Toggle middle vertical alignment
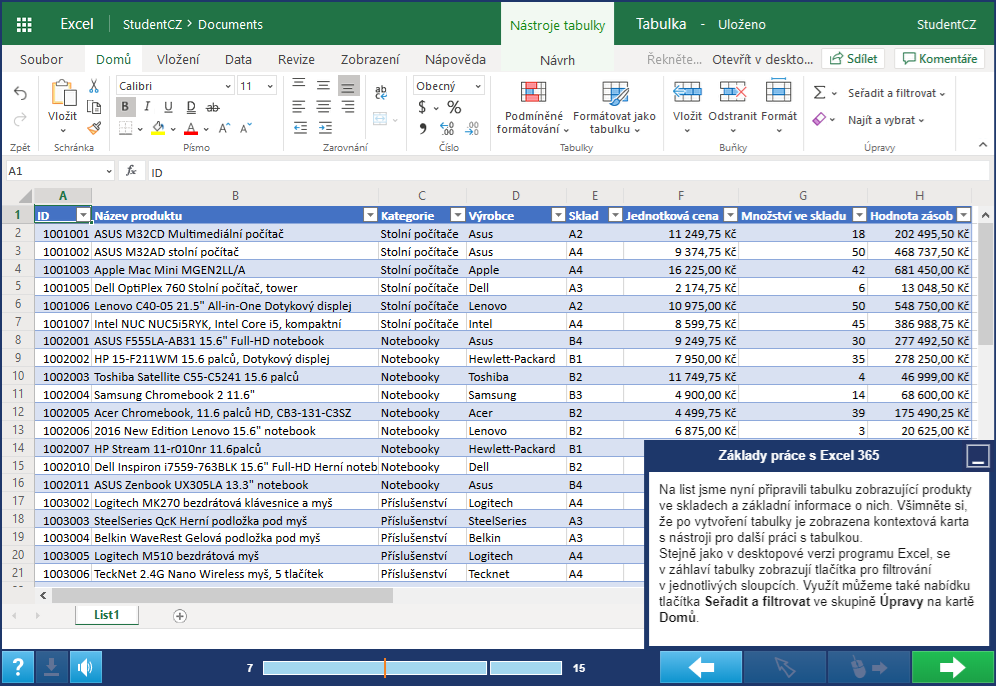 pyautogui.click(x=324, y=86)
